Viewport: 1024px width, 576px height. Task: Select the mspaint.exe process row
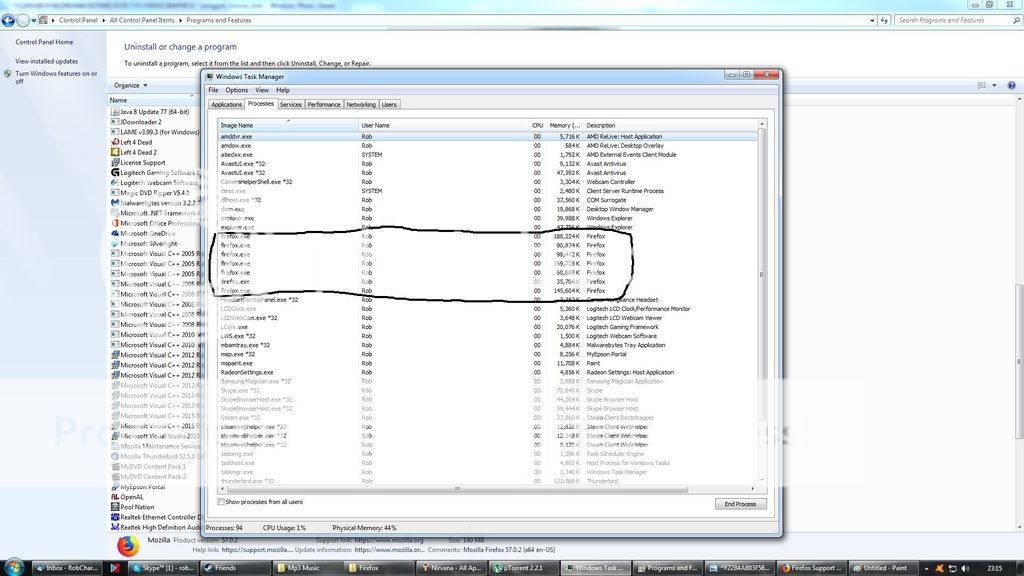pyautogui.click(x=488, y=363)
